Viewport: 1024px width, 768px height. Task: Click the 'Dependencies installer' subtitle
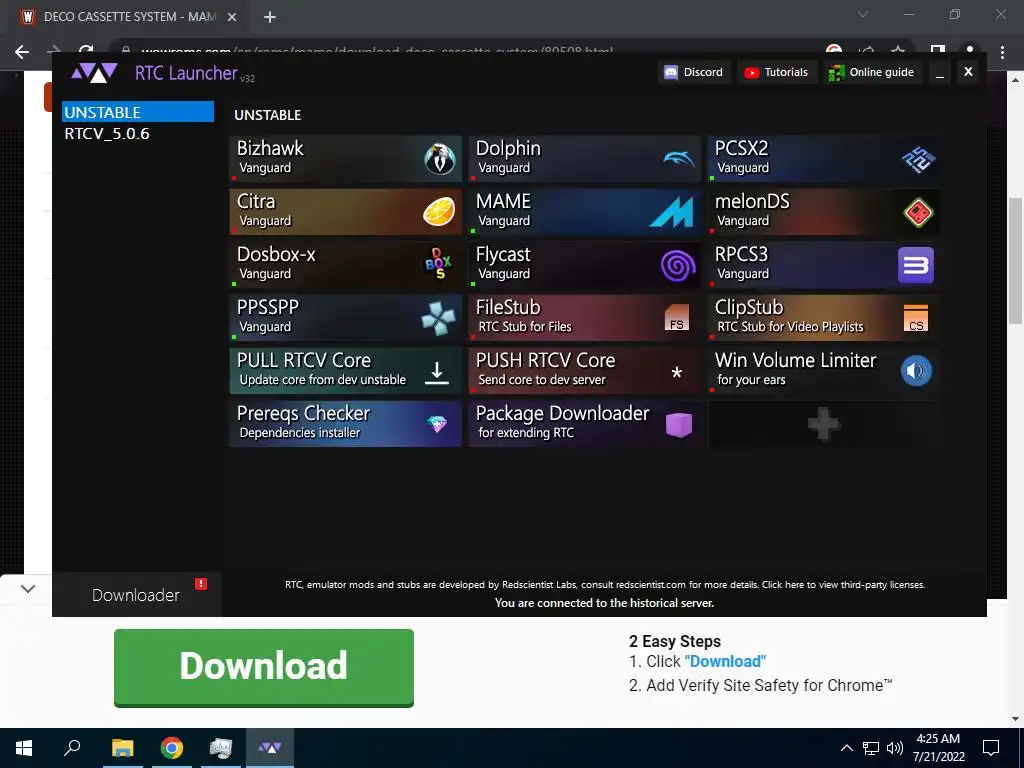pyautogui.click(x=300, y=432)
